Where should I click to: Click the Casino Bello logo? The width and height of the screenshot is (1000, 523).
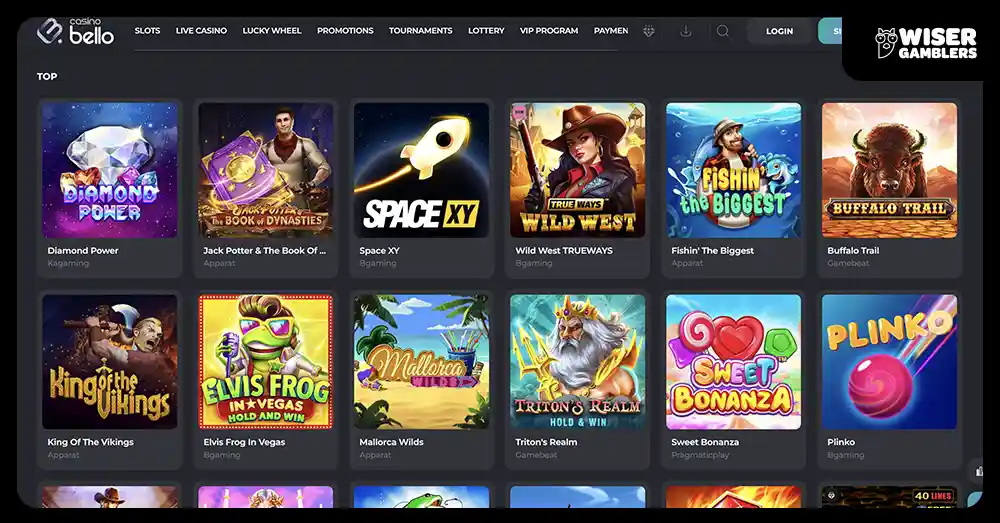click(75, 31)
